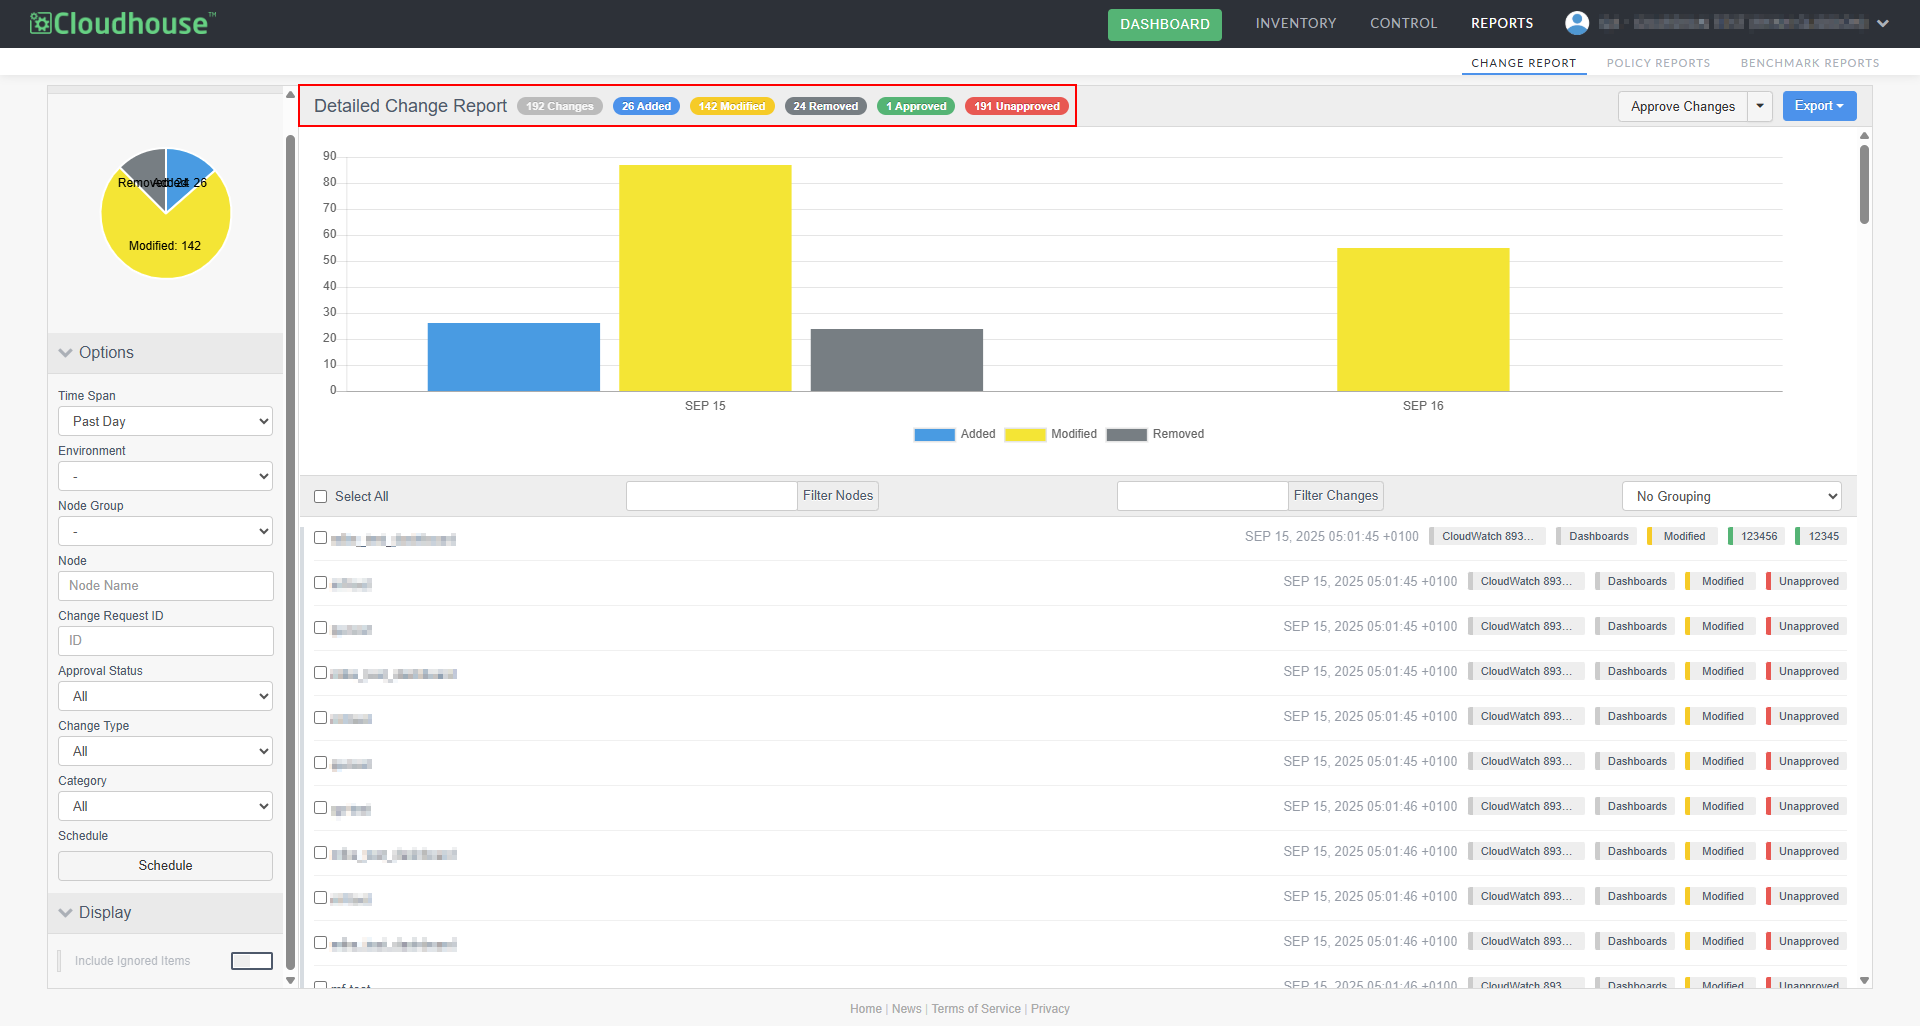This screenshot has width=1920, height=1026.
Task: Collapse the Options section chevron
Action: tap(66, 353)
